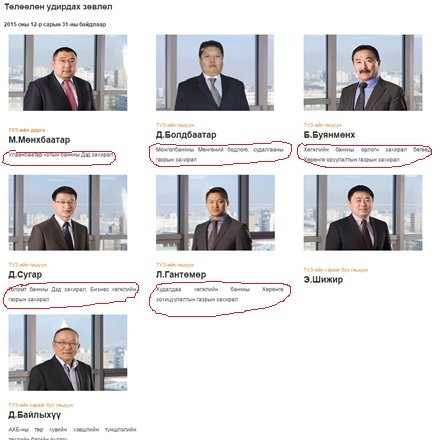Select the photo above Э.Шижир
This screenshot has height=443, width=439.
point(363,213)
